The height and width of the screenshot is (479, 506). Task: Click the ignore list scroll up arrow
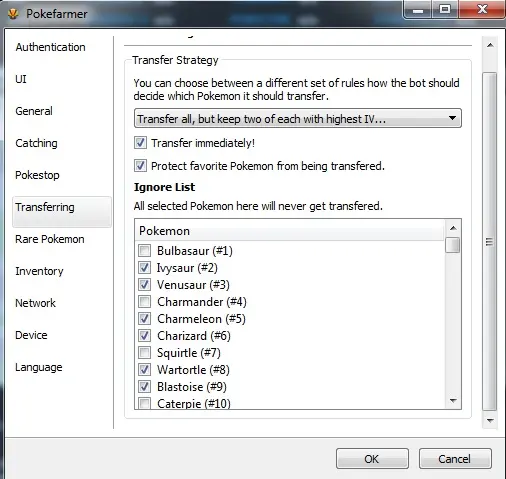point(453,228)
